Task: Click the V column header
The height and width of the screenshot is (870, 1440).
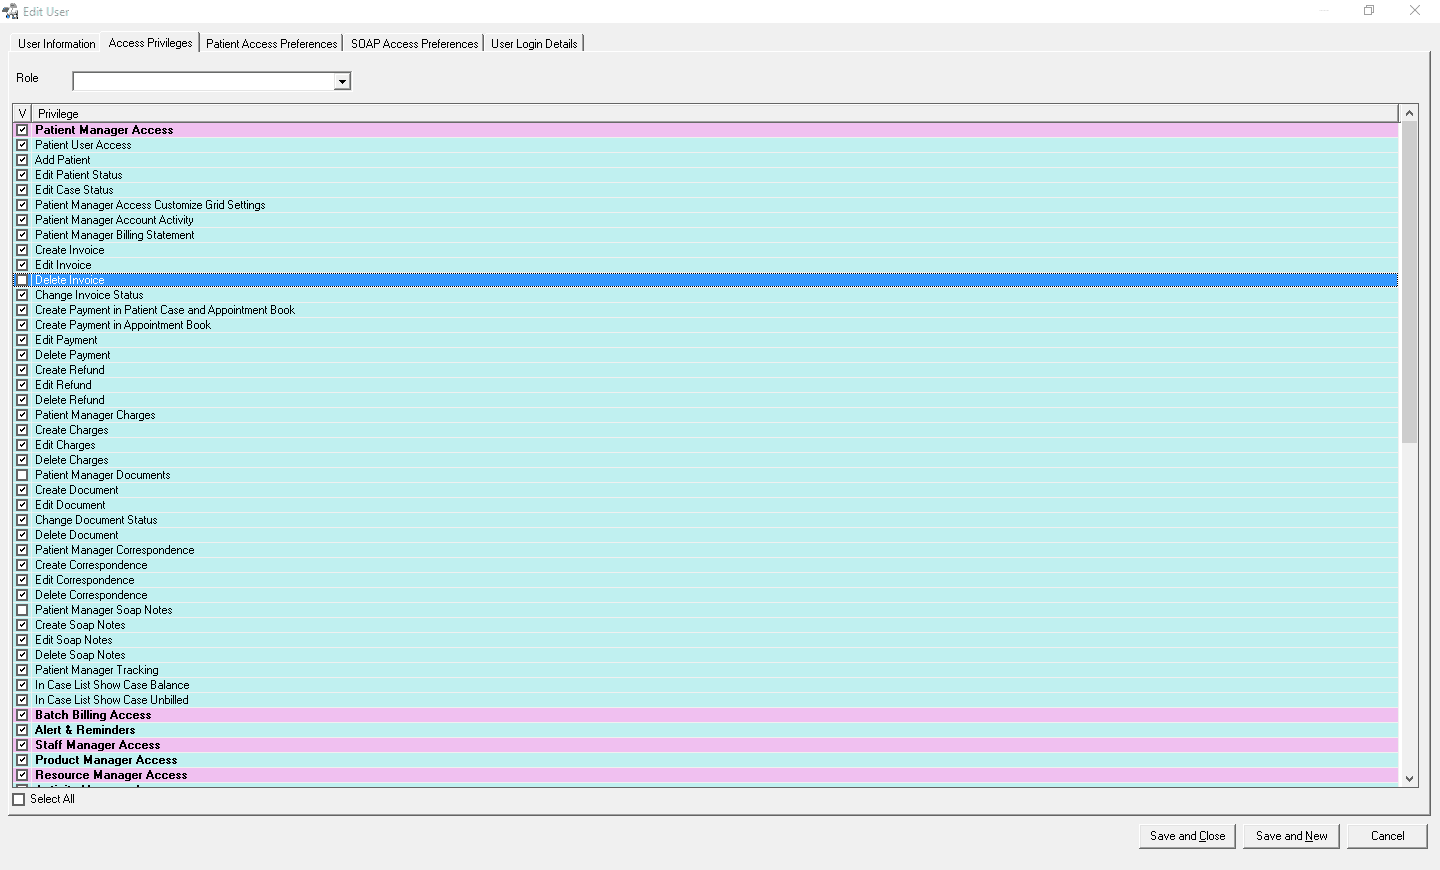Action: pos(22,113)
